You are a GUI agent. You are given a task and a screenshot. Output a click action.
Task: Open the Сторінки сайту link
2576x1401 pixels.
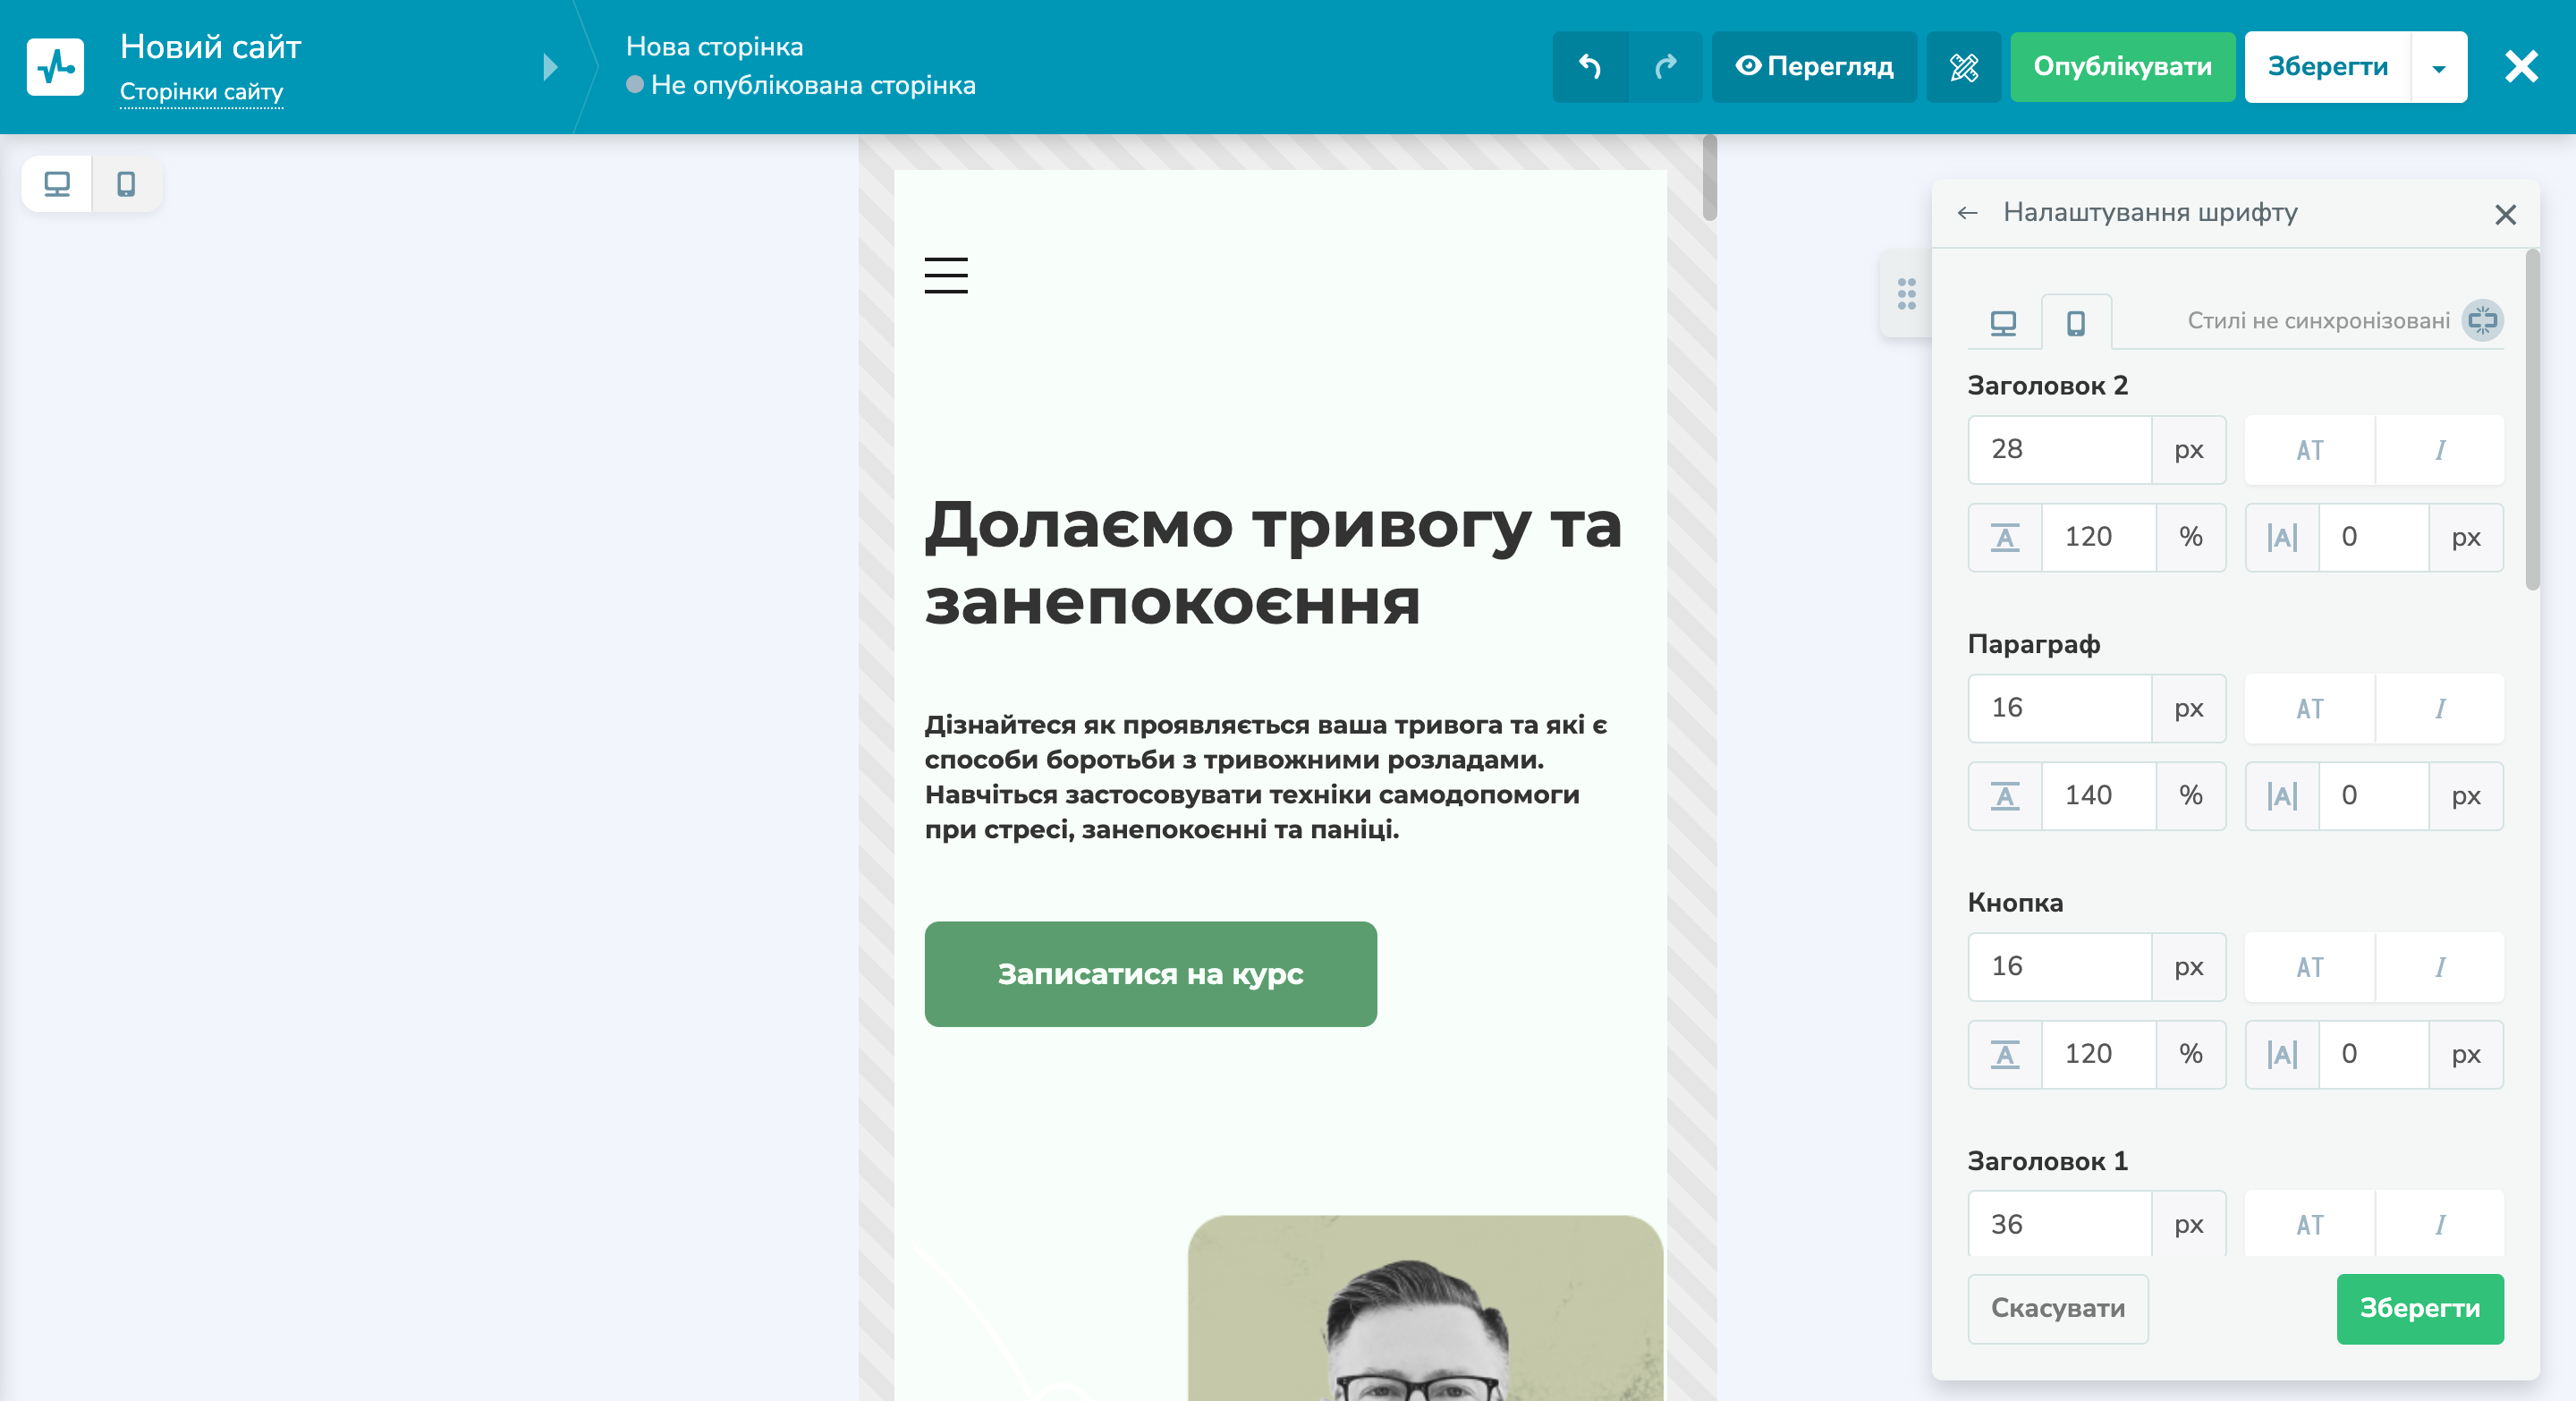[201, 91]
